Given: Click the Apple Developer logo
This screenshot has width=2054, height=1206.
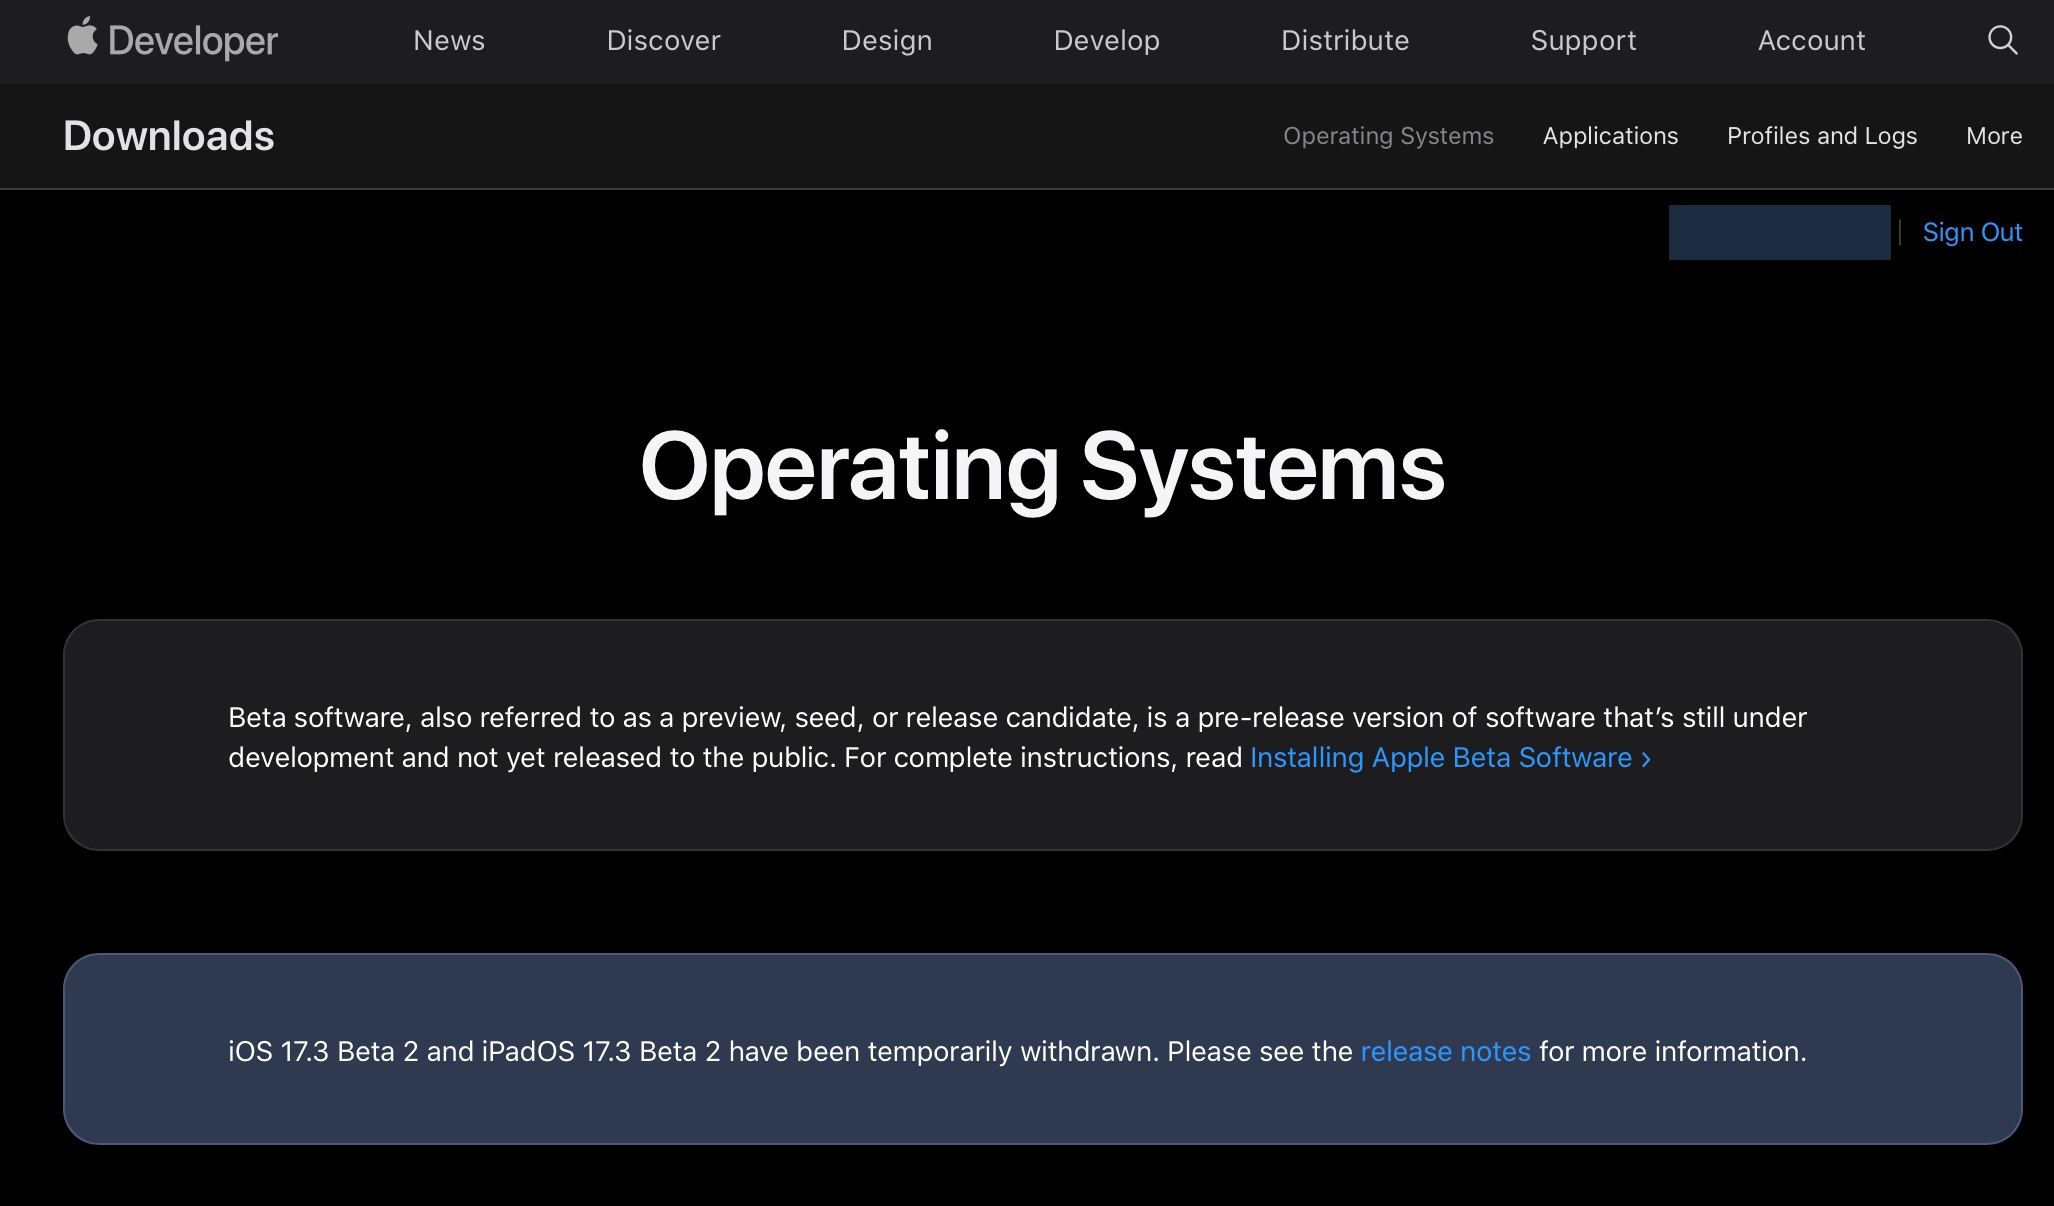Looking at the screenshot, I should click(x=172, y=40).
